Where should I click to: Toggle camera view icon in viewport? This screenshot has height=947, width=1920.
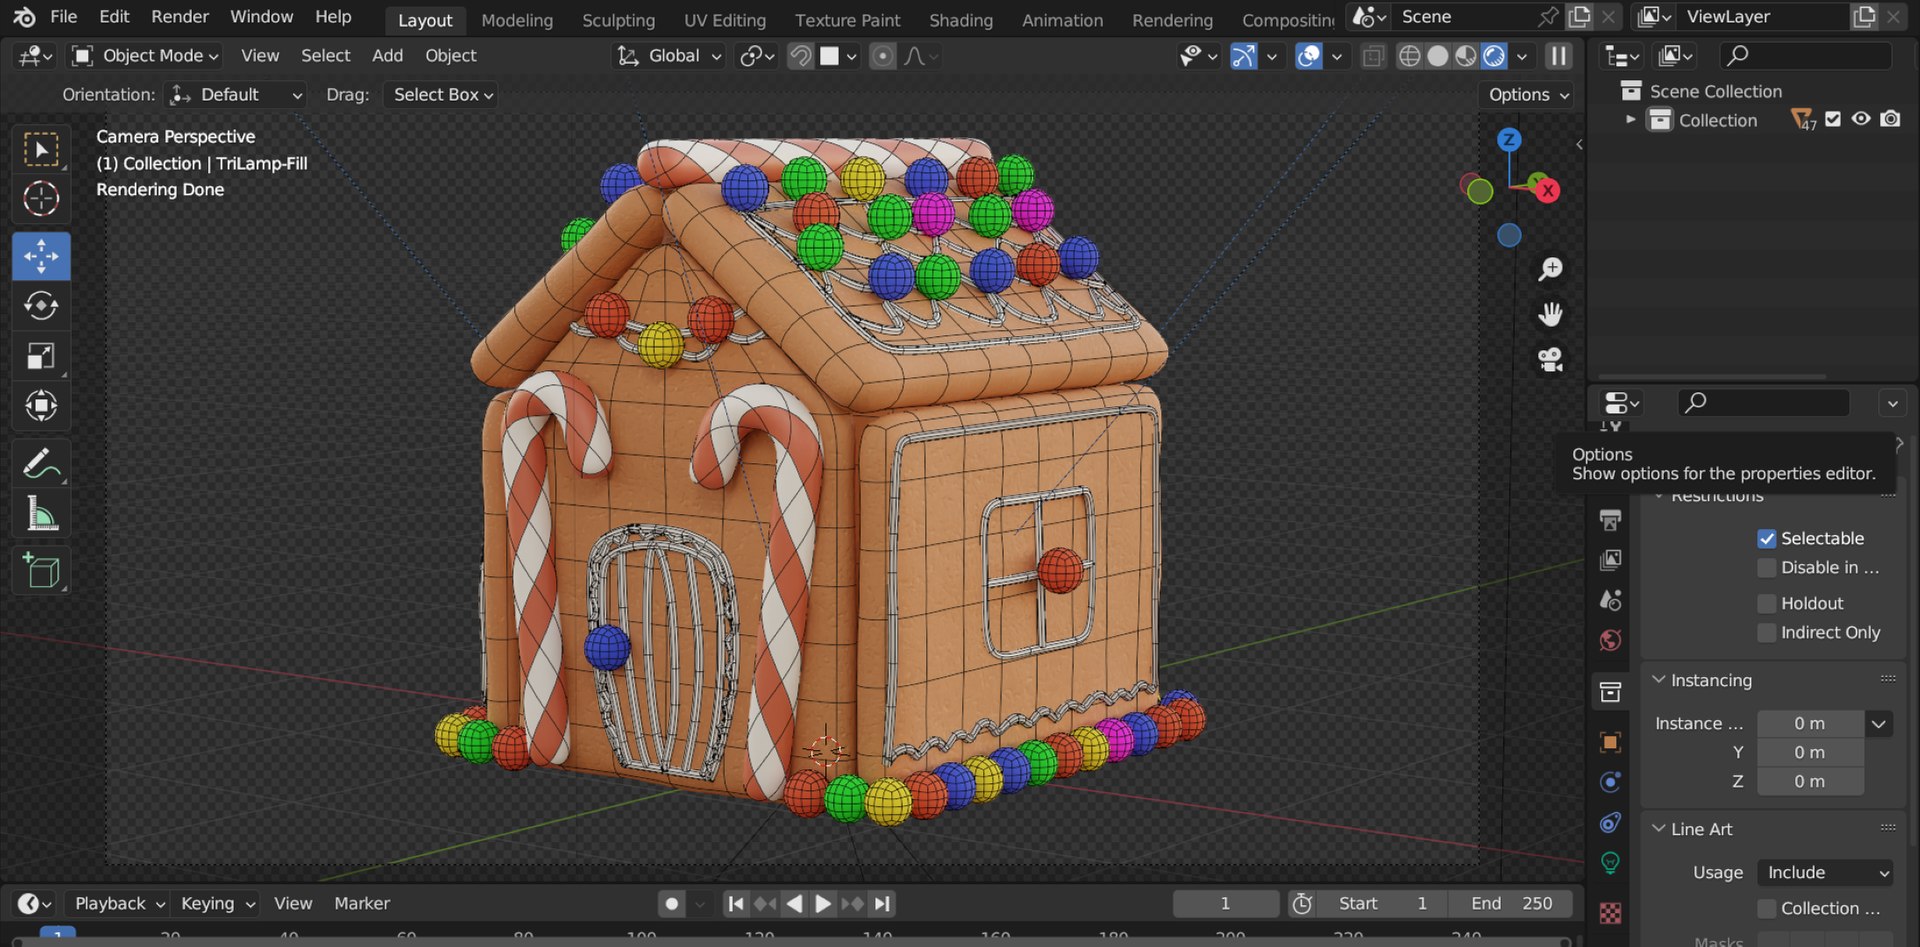click(x=1551, y=359)
